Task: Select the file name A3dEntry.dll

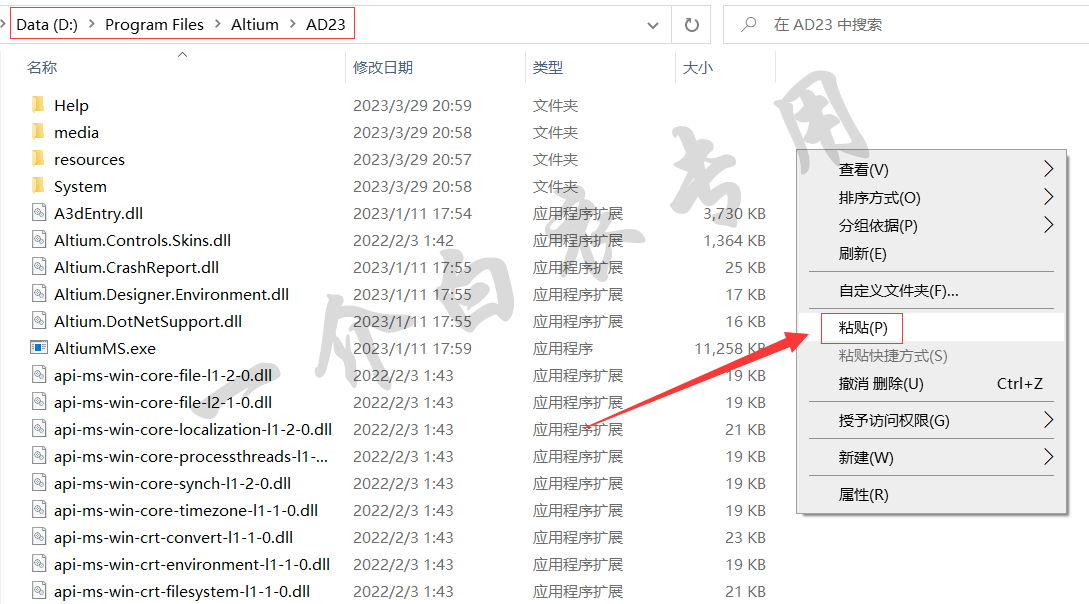Action: coord(99,214)
